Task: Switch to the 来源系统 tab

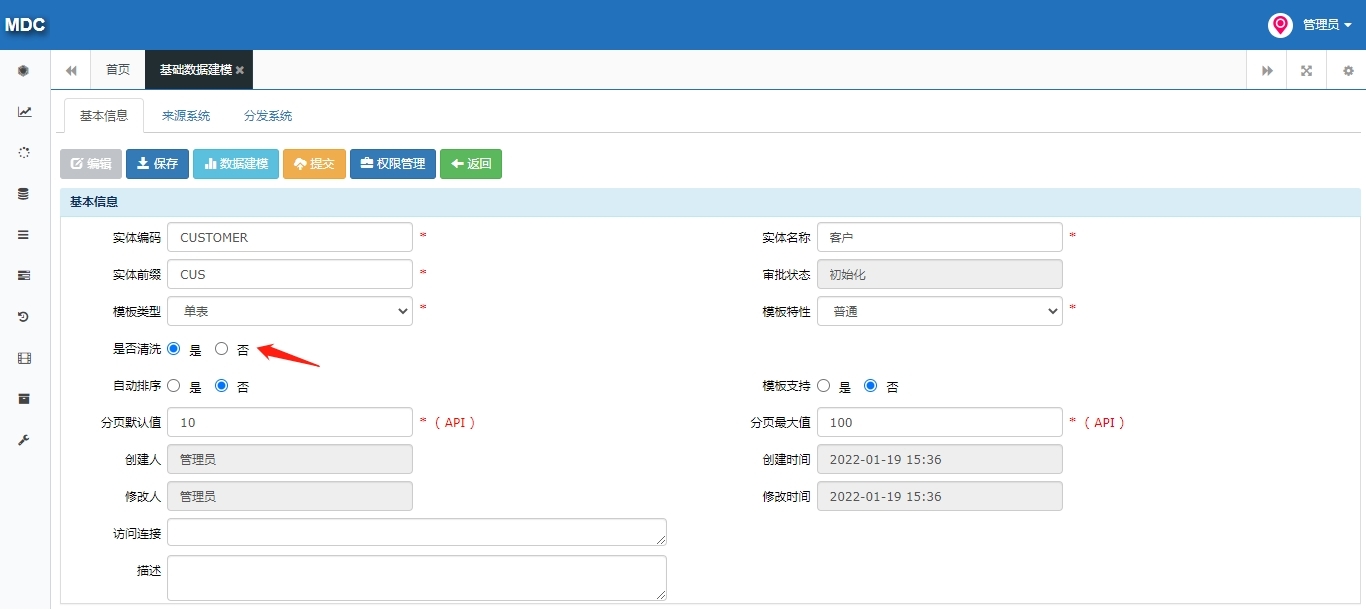Action: [186, 116]
